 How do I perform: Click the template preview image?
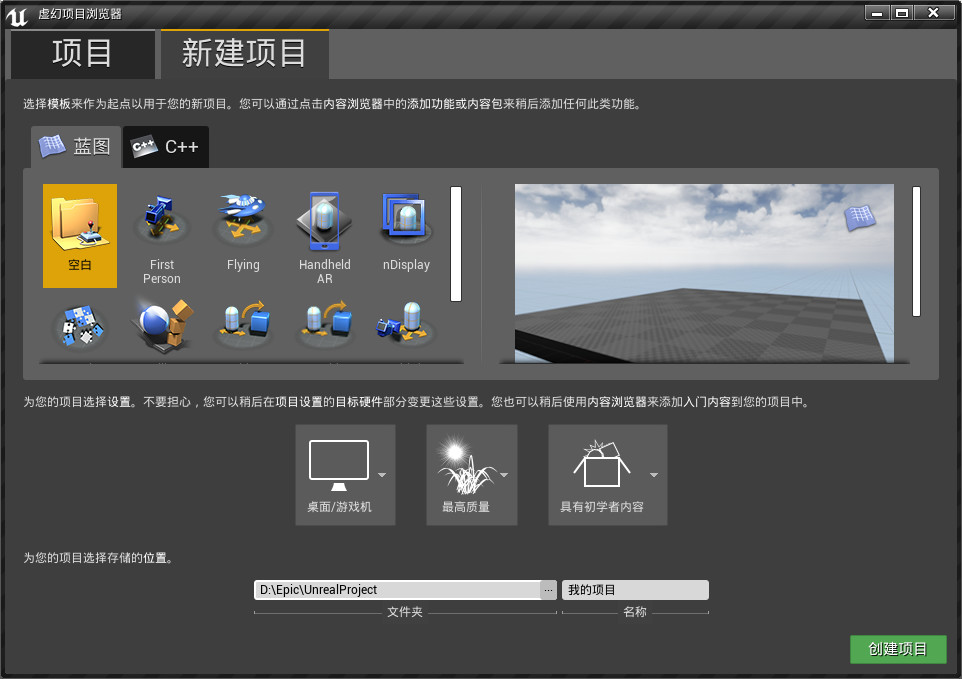[x=704, y=274]
